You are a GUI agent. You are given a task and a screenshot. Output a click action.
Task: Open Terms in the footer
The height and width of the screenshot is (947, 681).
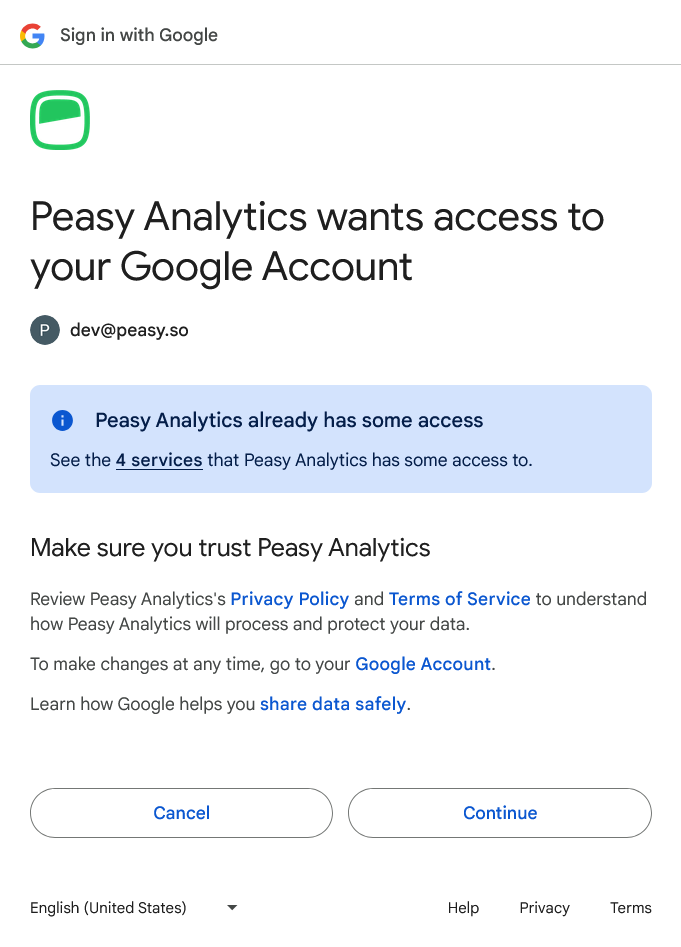pos(631,908)
